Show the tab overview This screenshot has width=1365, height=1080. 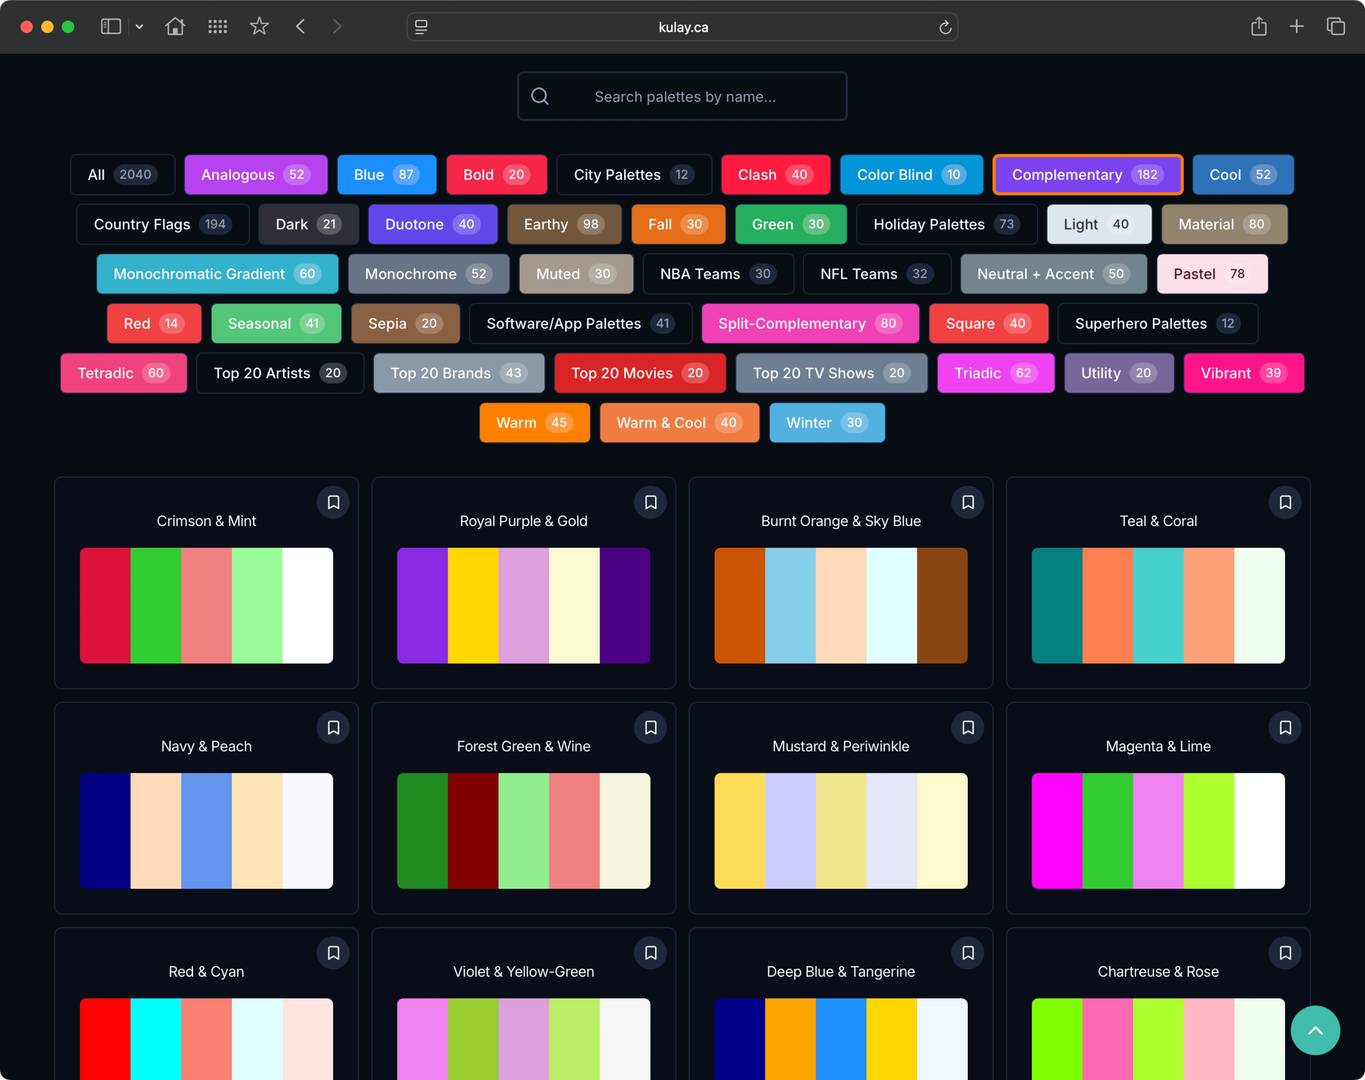(1335, 27)
